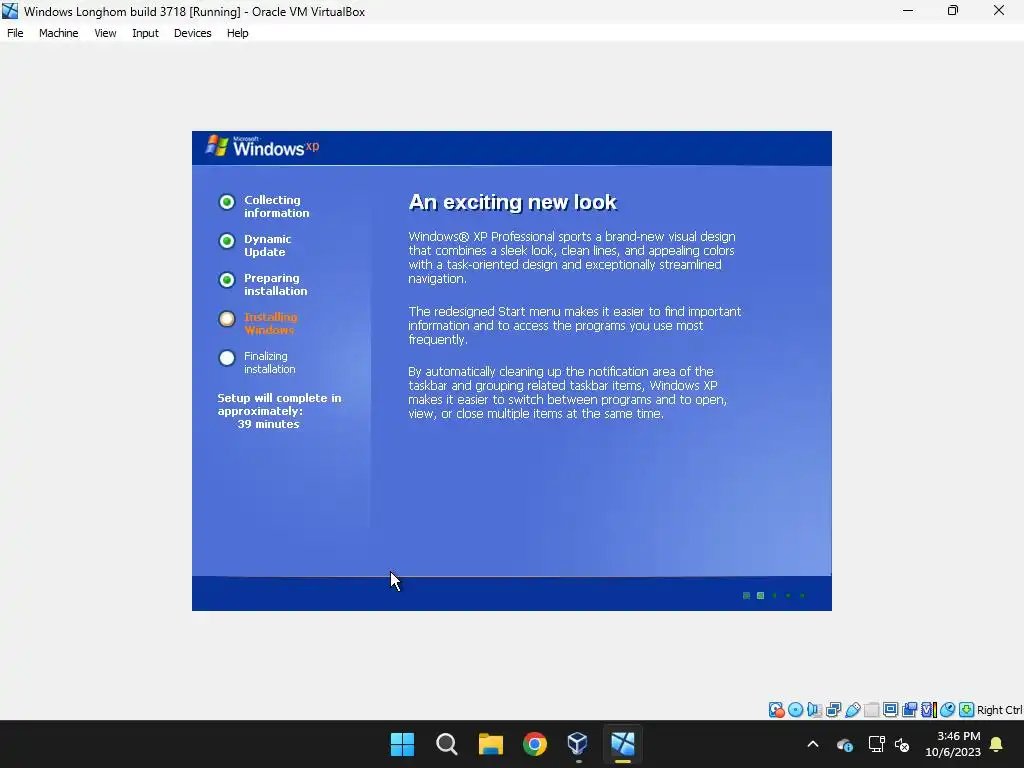Open the notification bell
Image resolution: width=1024 pixels, height=768 pixels.
point(997,744)
